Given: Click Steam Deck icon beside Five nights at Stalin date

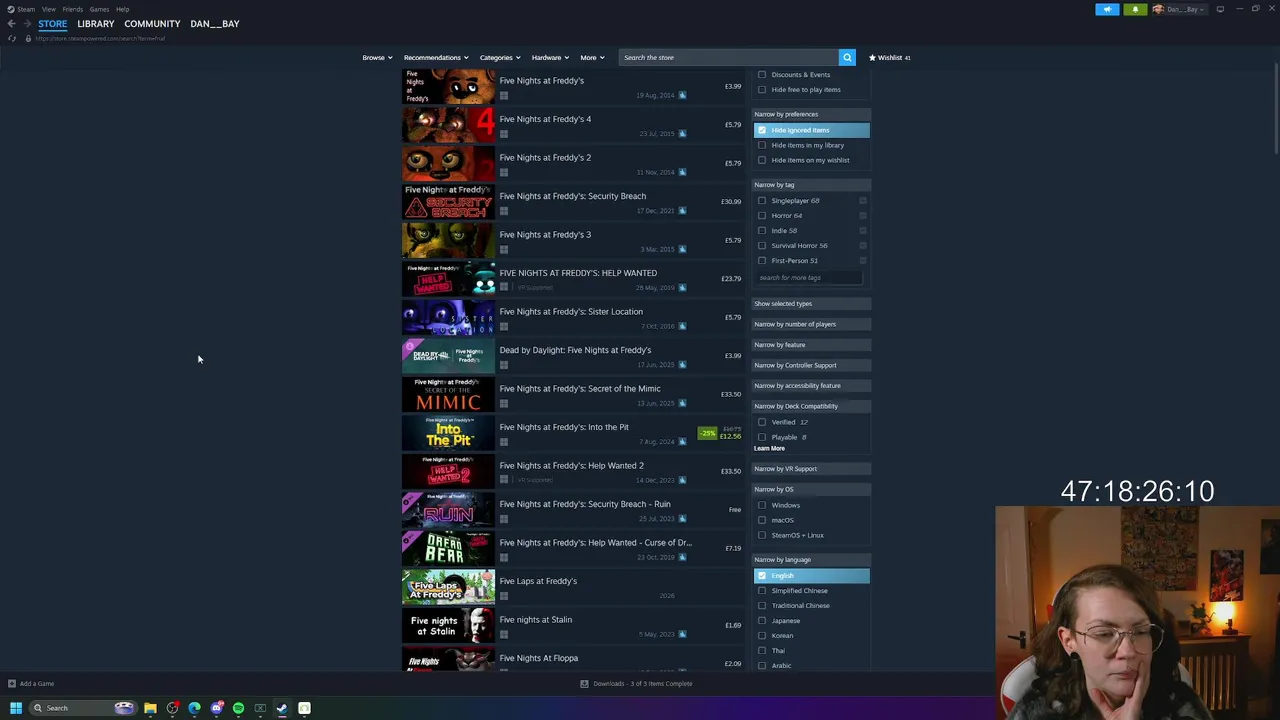Looking at the screenshot, I should (682, 634).
